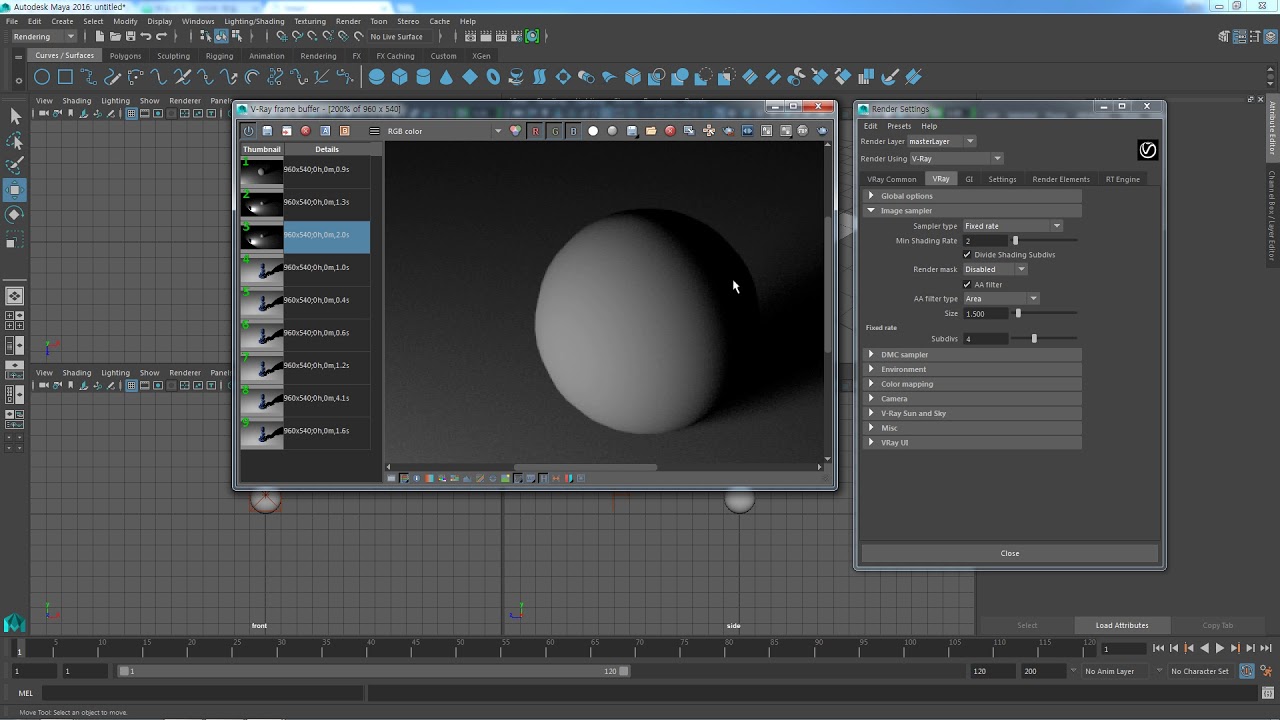Screen dimensions: 1280x720
Task: Toggle the white alpha channel circle
Action: point(593,131)
